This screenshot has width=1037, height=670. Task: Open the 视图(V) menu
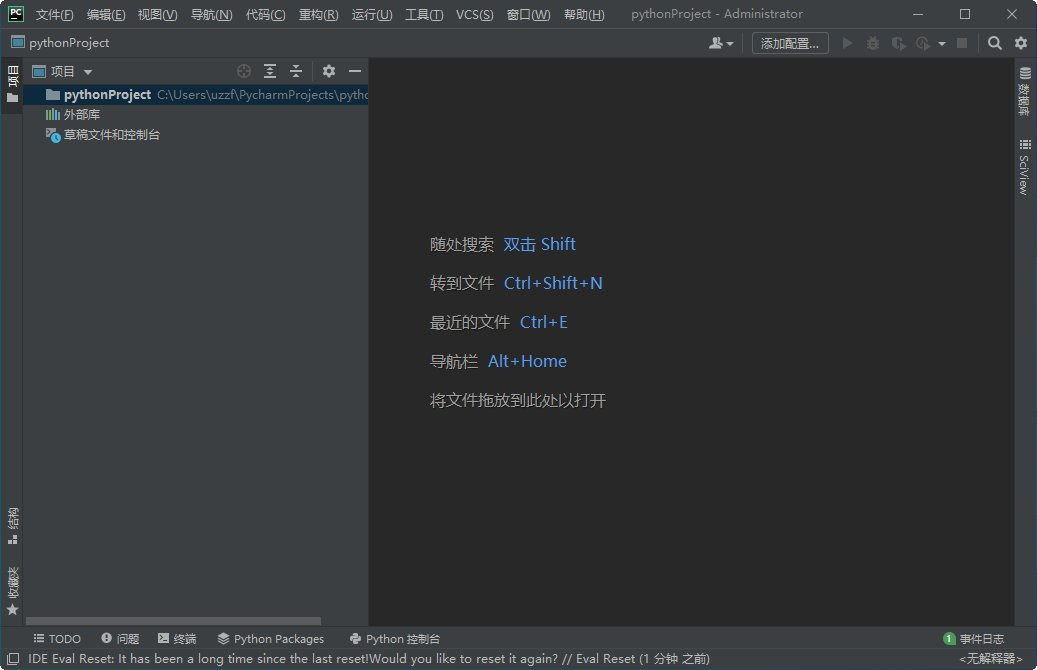(157, 15)
